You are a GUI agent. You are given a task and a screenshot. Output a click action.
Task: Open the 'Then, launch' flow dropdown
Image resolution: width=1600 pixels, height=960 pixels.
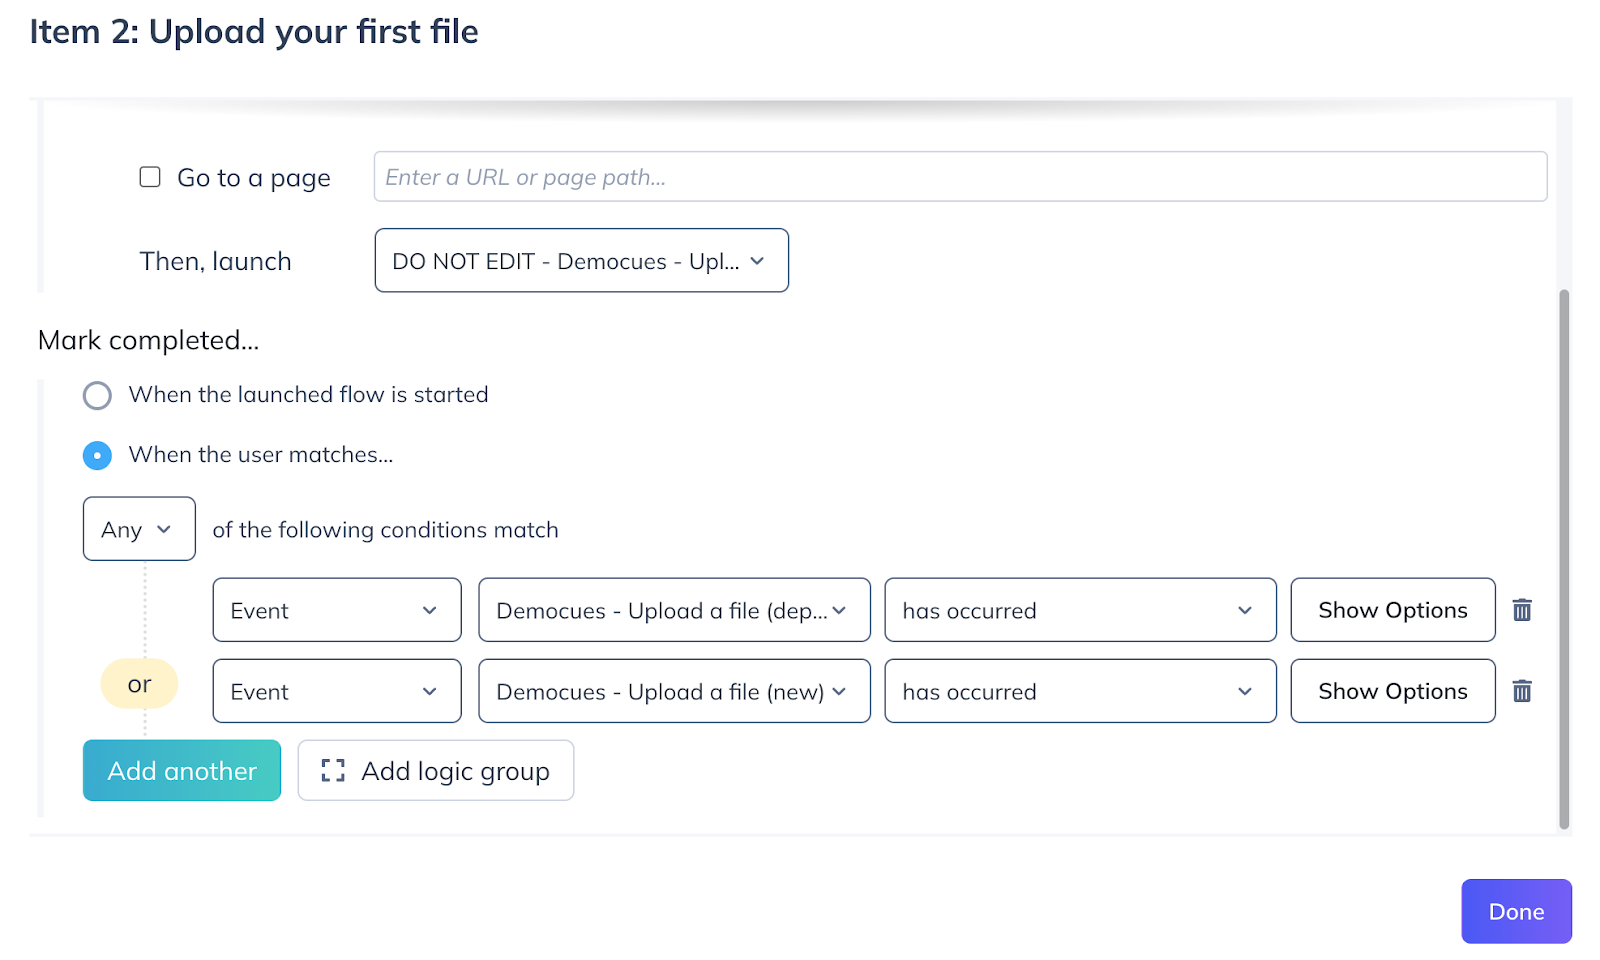tap(581, 261)
